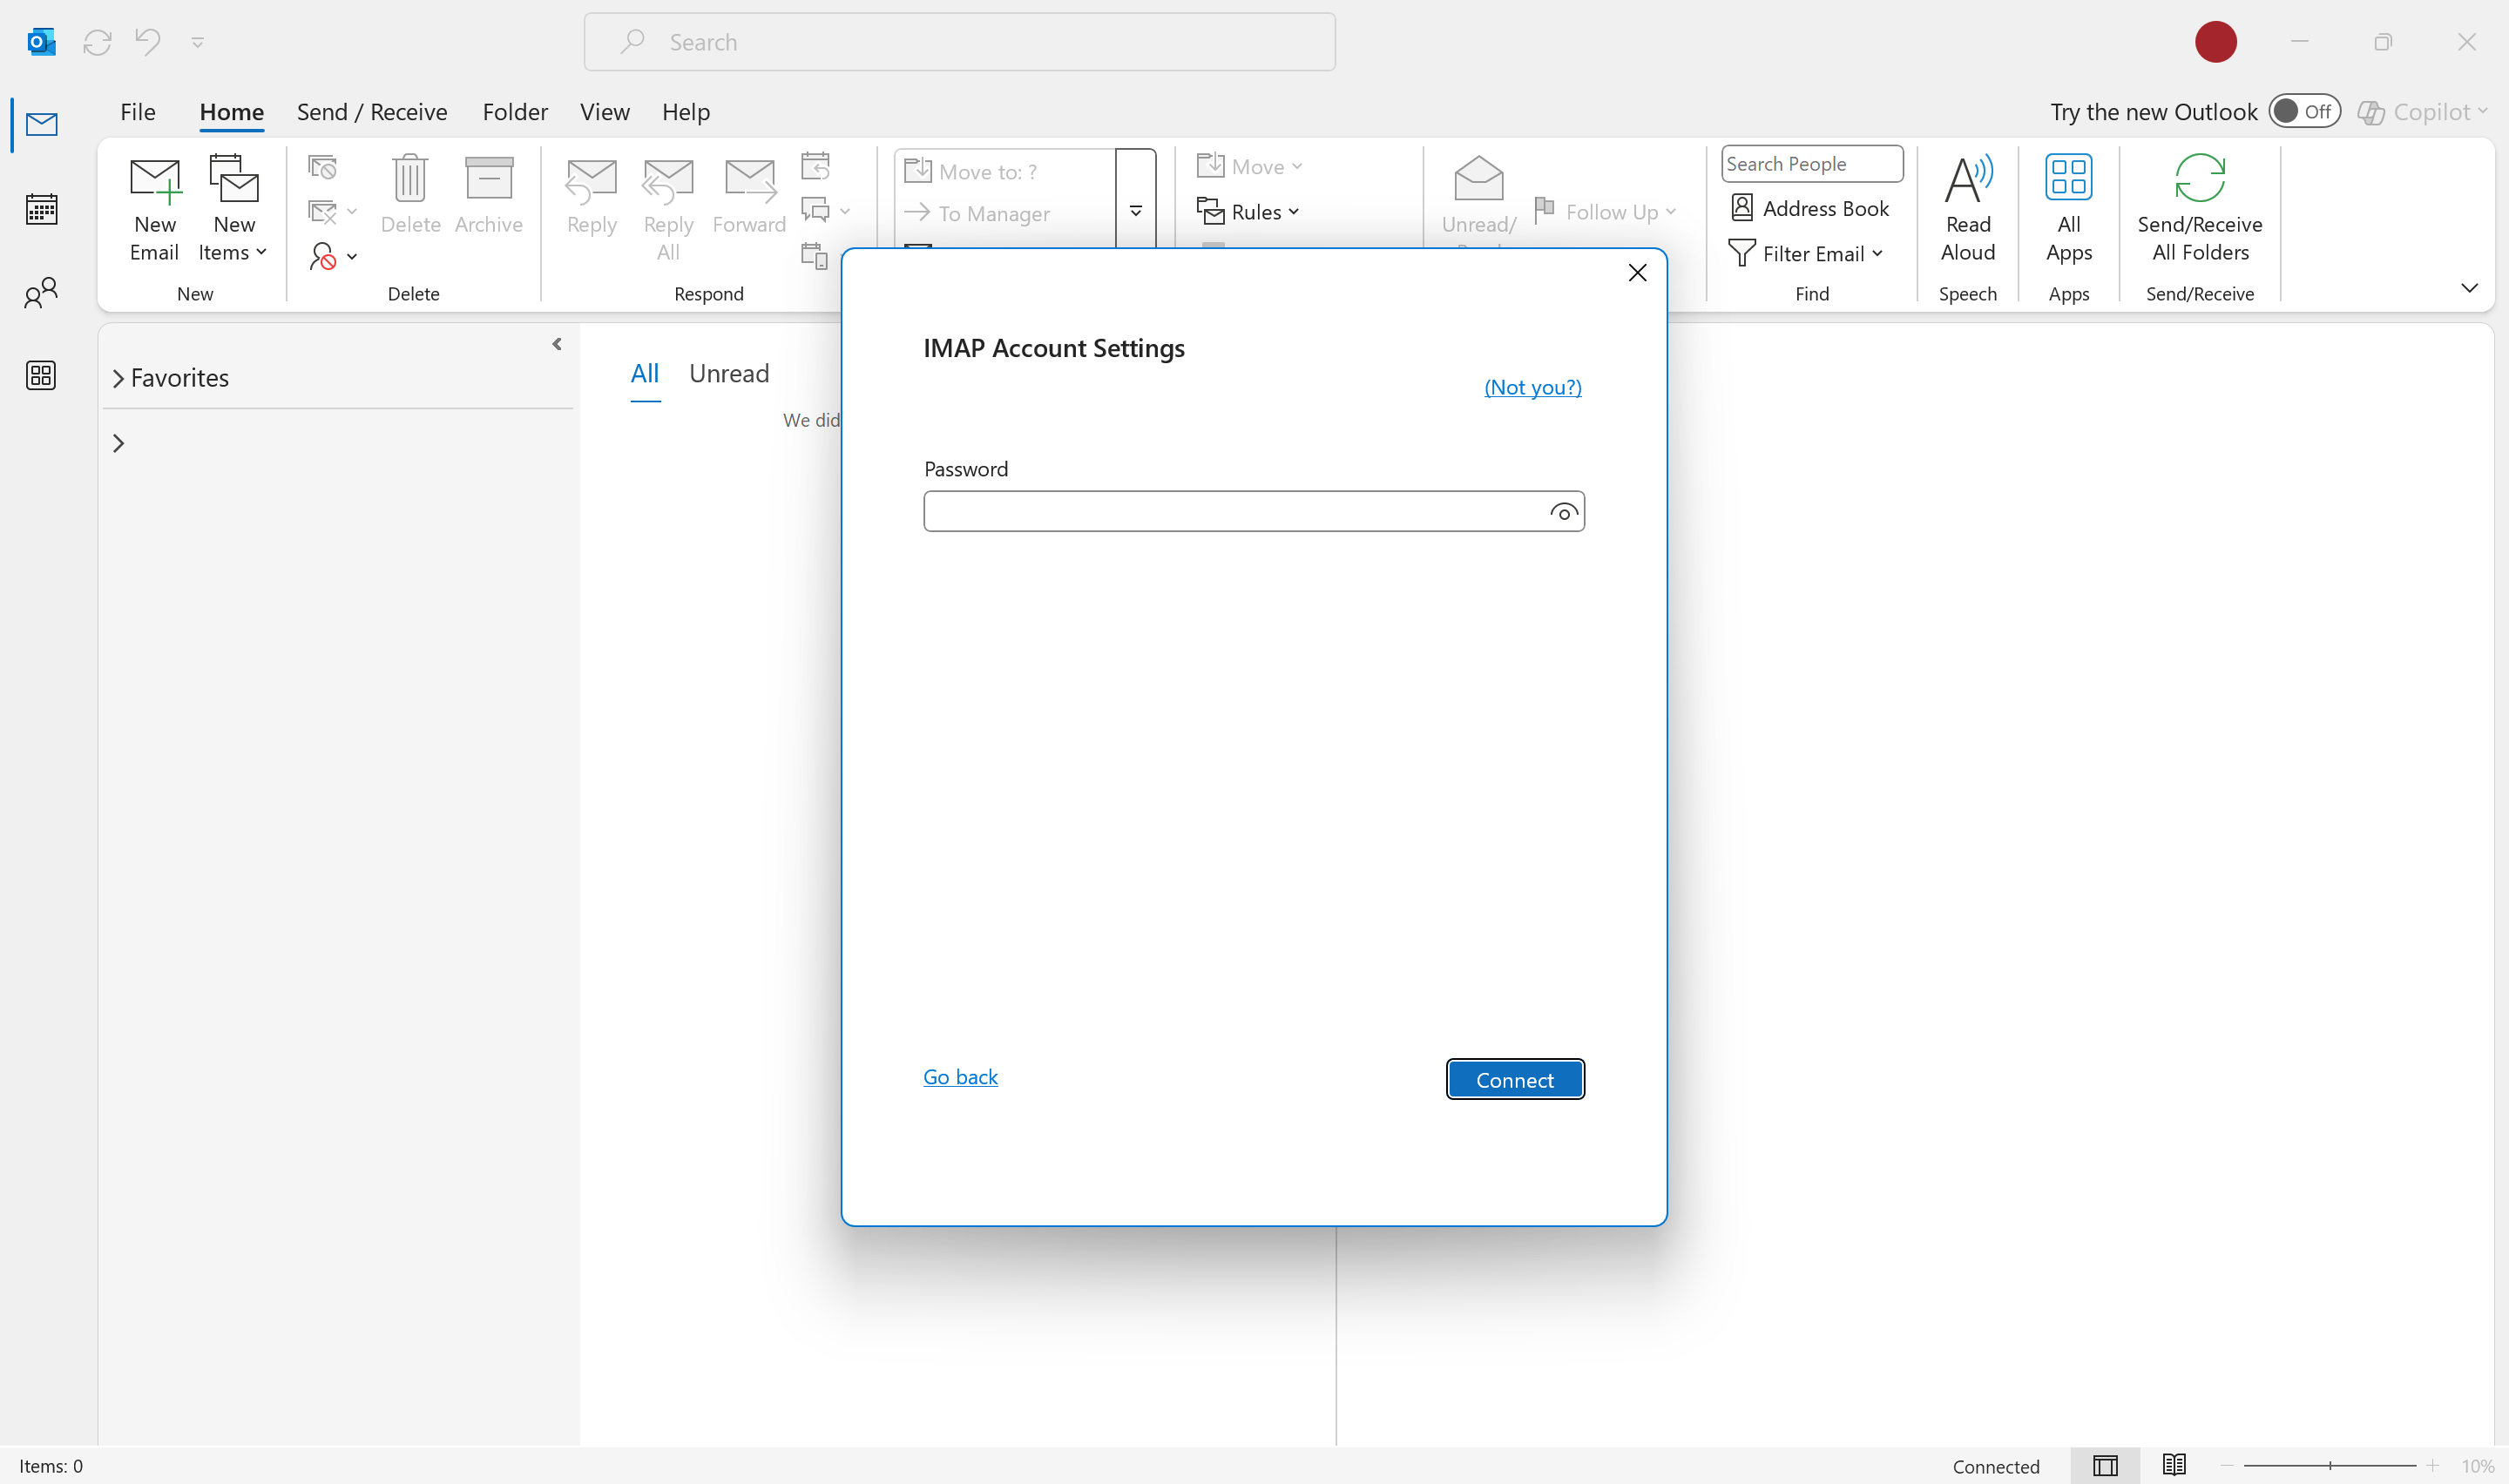Expand the Favorites folder group
The image size is (2509, 1484).
tap(119, 378)
